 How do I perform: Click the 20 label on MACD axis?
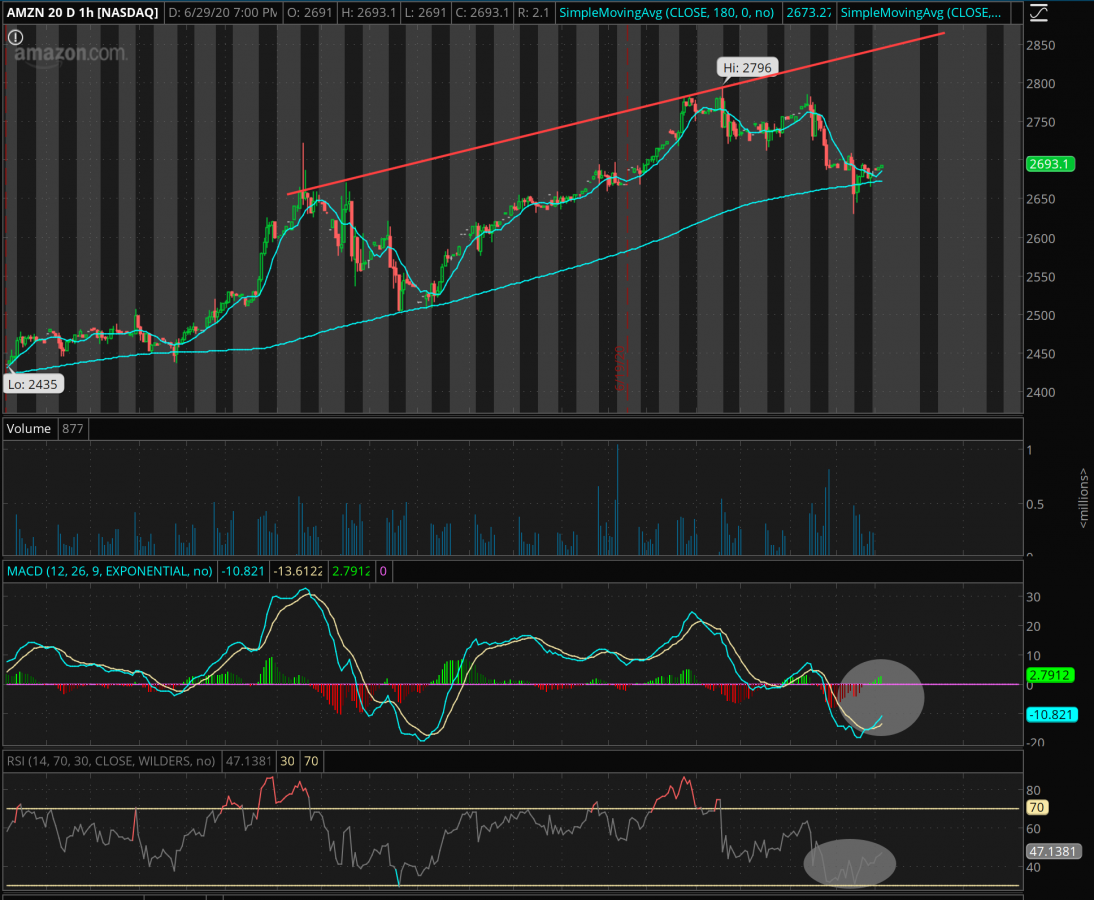click(1033, 627)
